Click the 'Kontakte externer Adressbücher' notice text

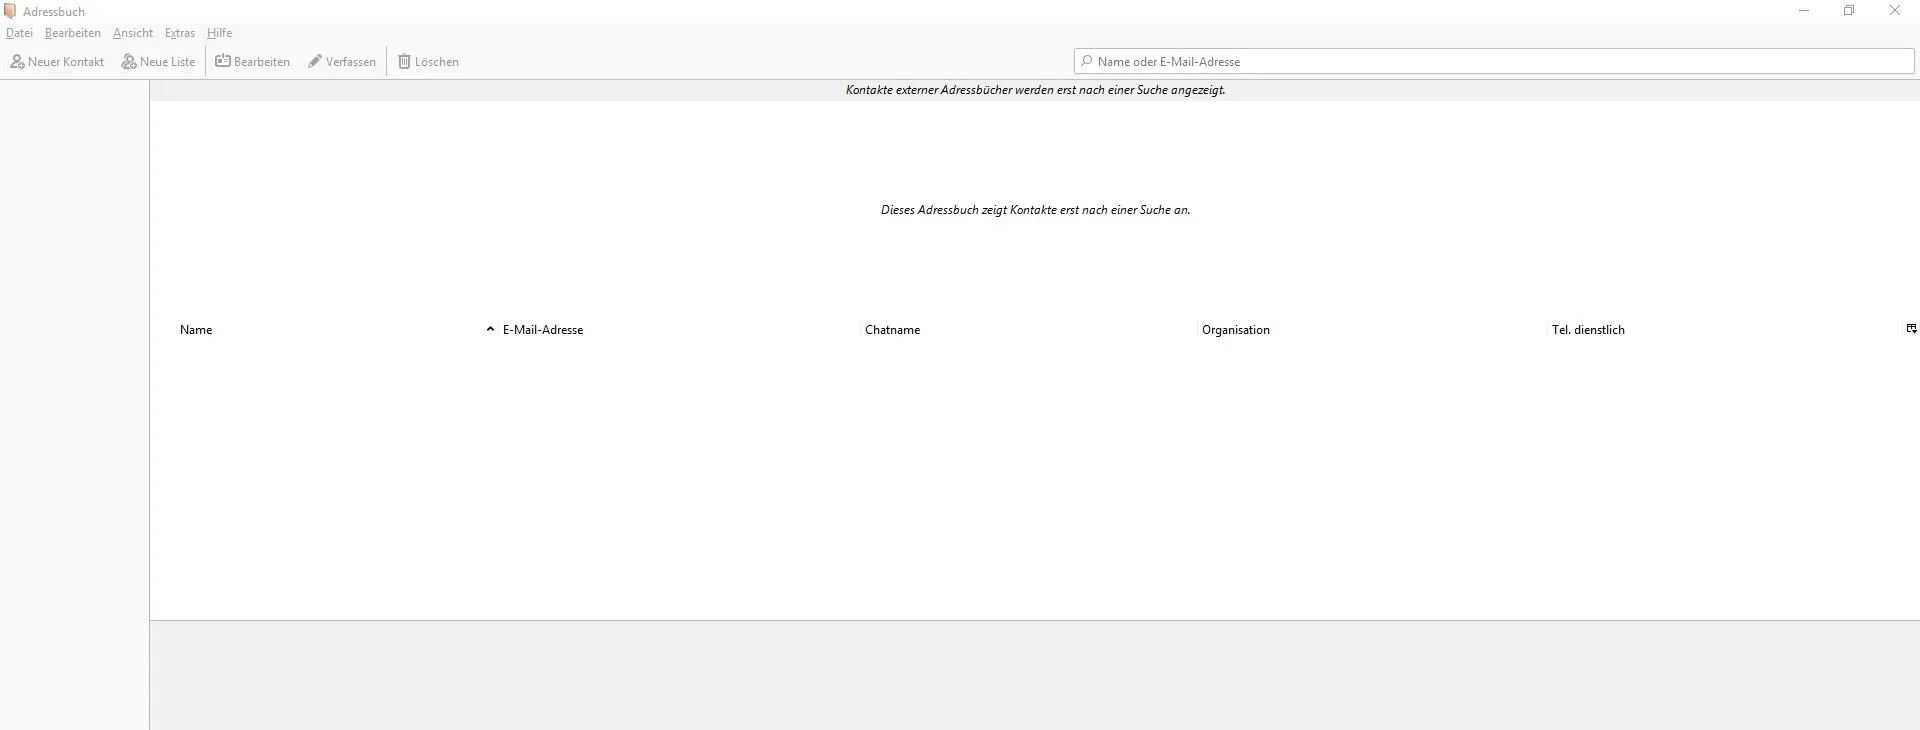pyautogui.click(x=1035, y=90)
